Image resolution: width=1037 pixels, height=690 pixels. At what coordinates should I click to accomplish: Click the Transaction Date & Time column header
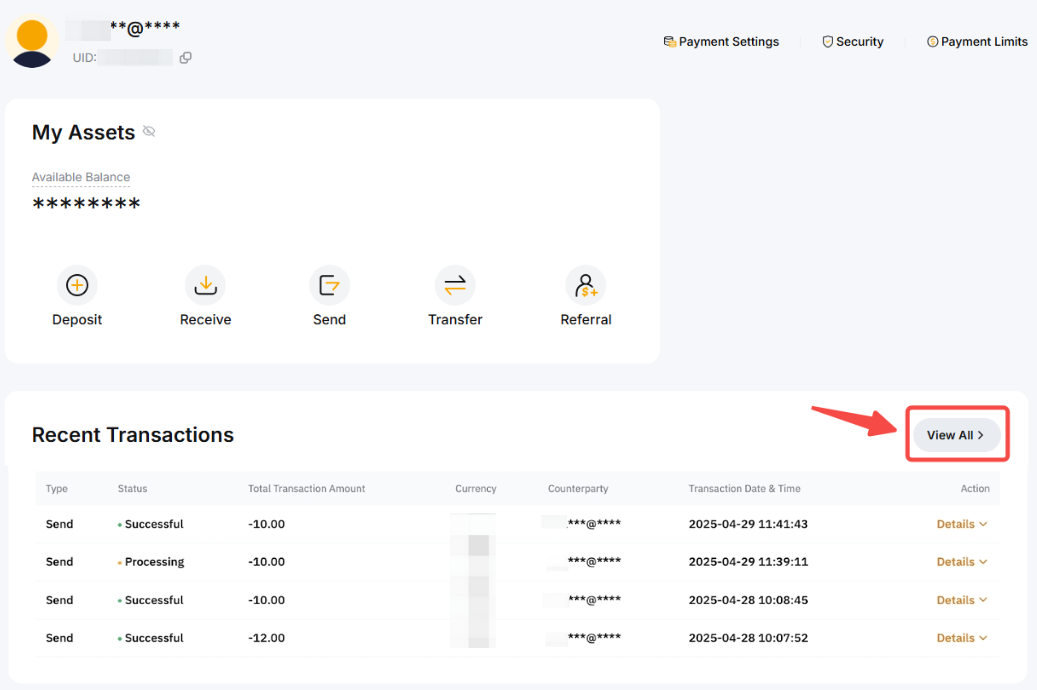click(x=744, y=489)
